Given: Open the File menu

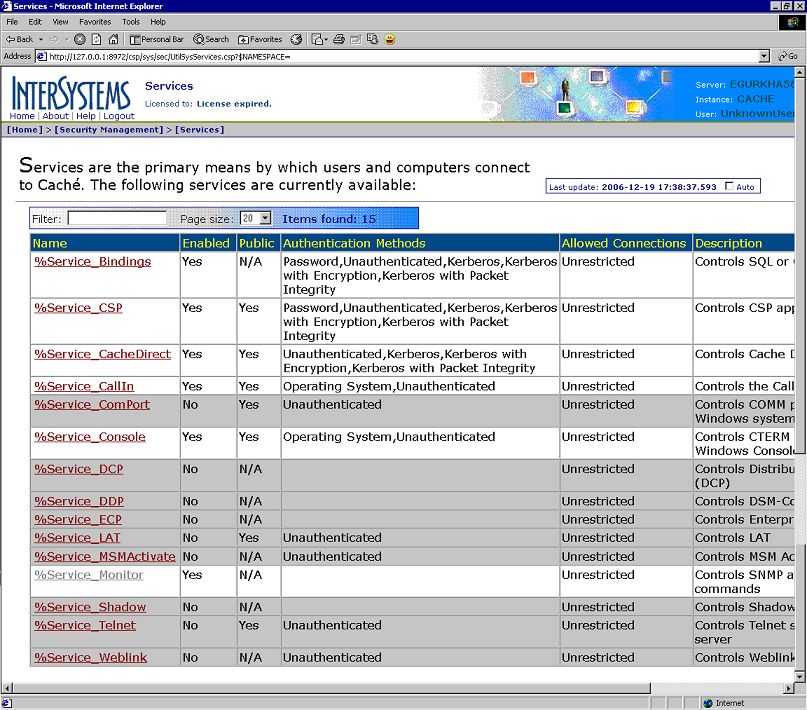Looking at the screenshot, I should (x=12, y=22).
